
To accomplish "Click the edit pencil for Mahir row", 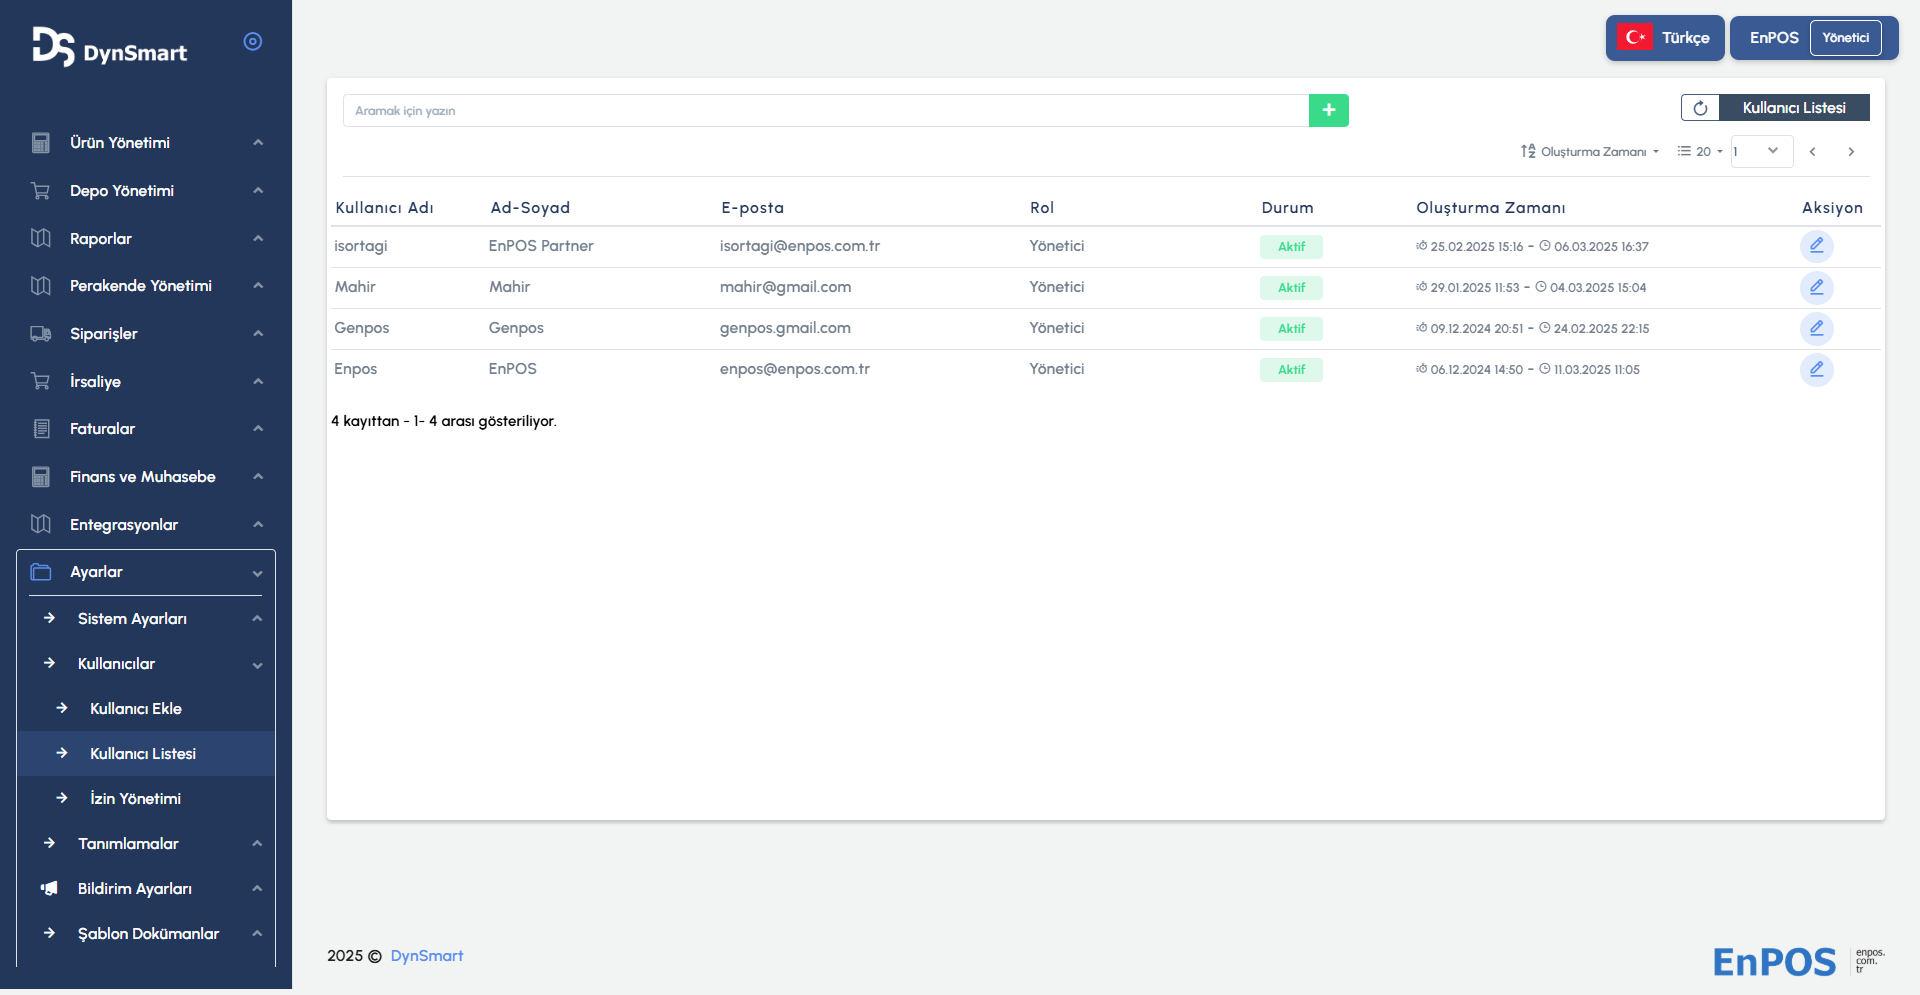I will click(x=1816, y=288).
